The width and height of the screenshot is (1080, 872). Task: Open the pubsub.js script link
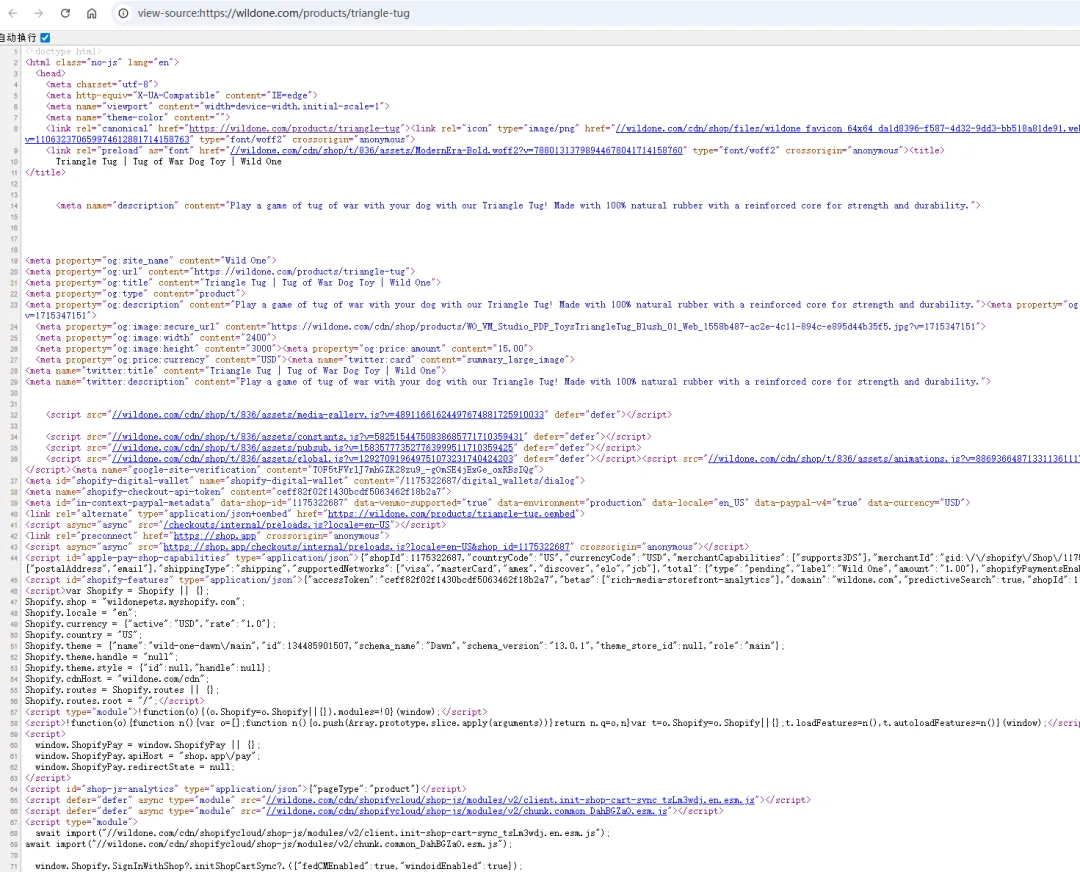313,448
